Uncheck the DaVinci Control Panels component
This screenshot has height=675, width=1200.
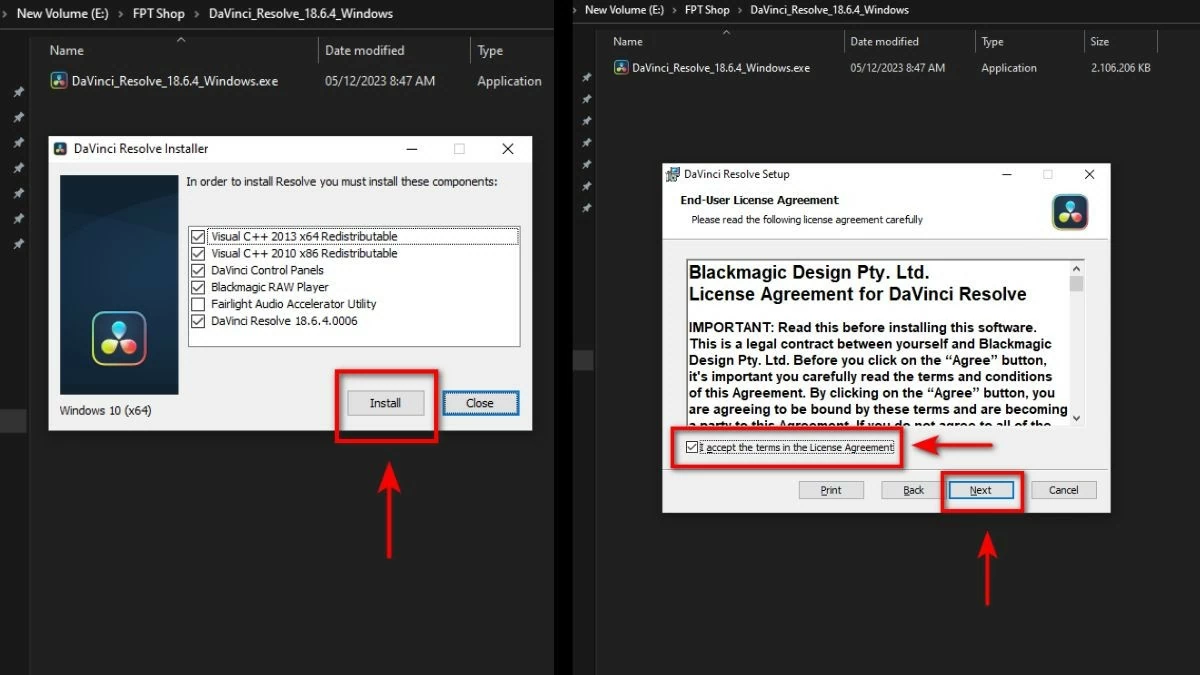198,270
